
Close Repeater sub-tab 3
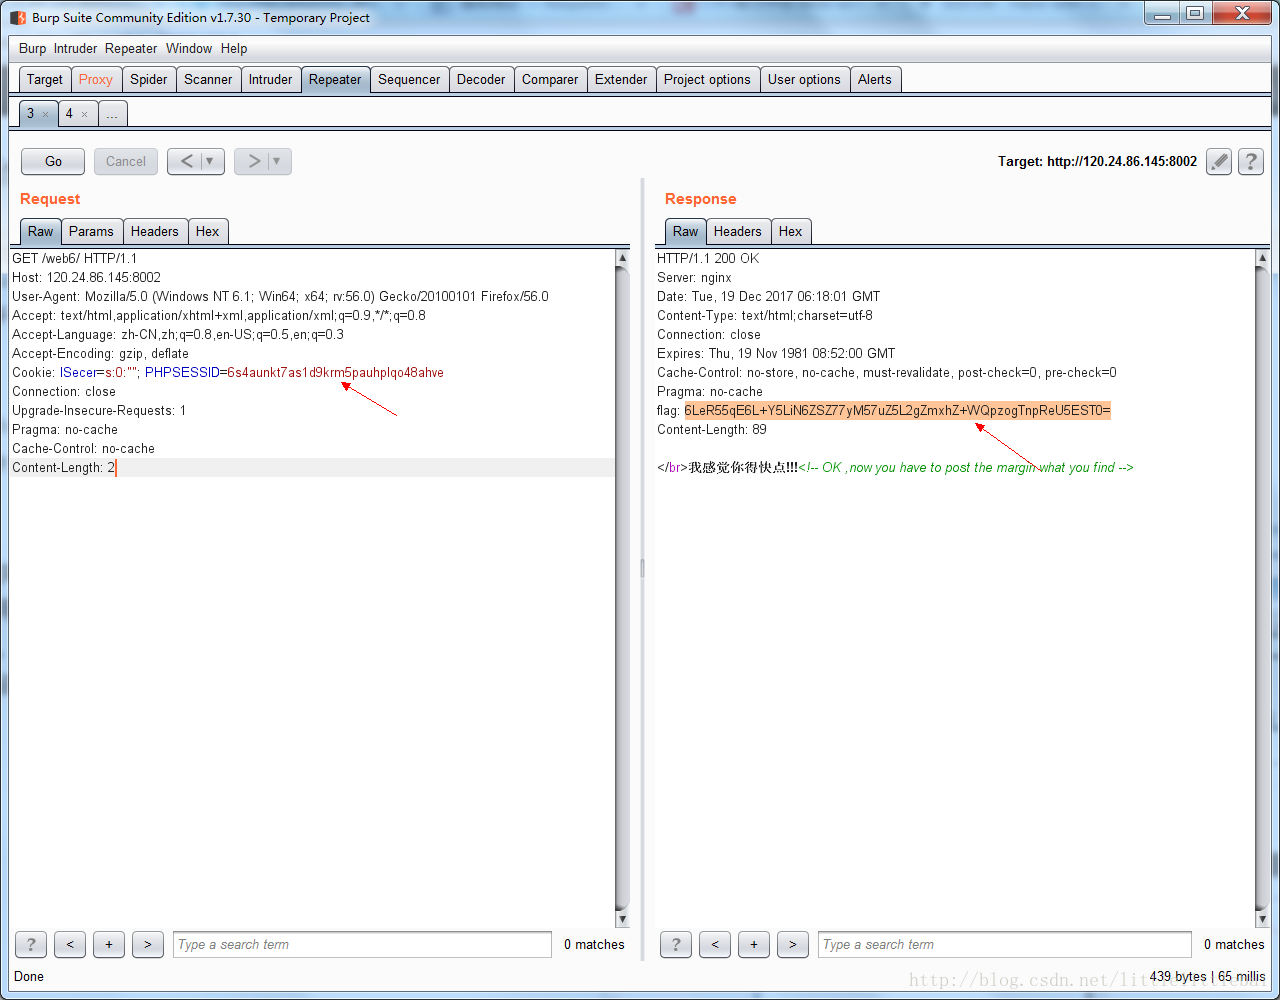pos(45,114)
